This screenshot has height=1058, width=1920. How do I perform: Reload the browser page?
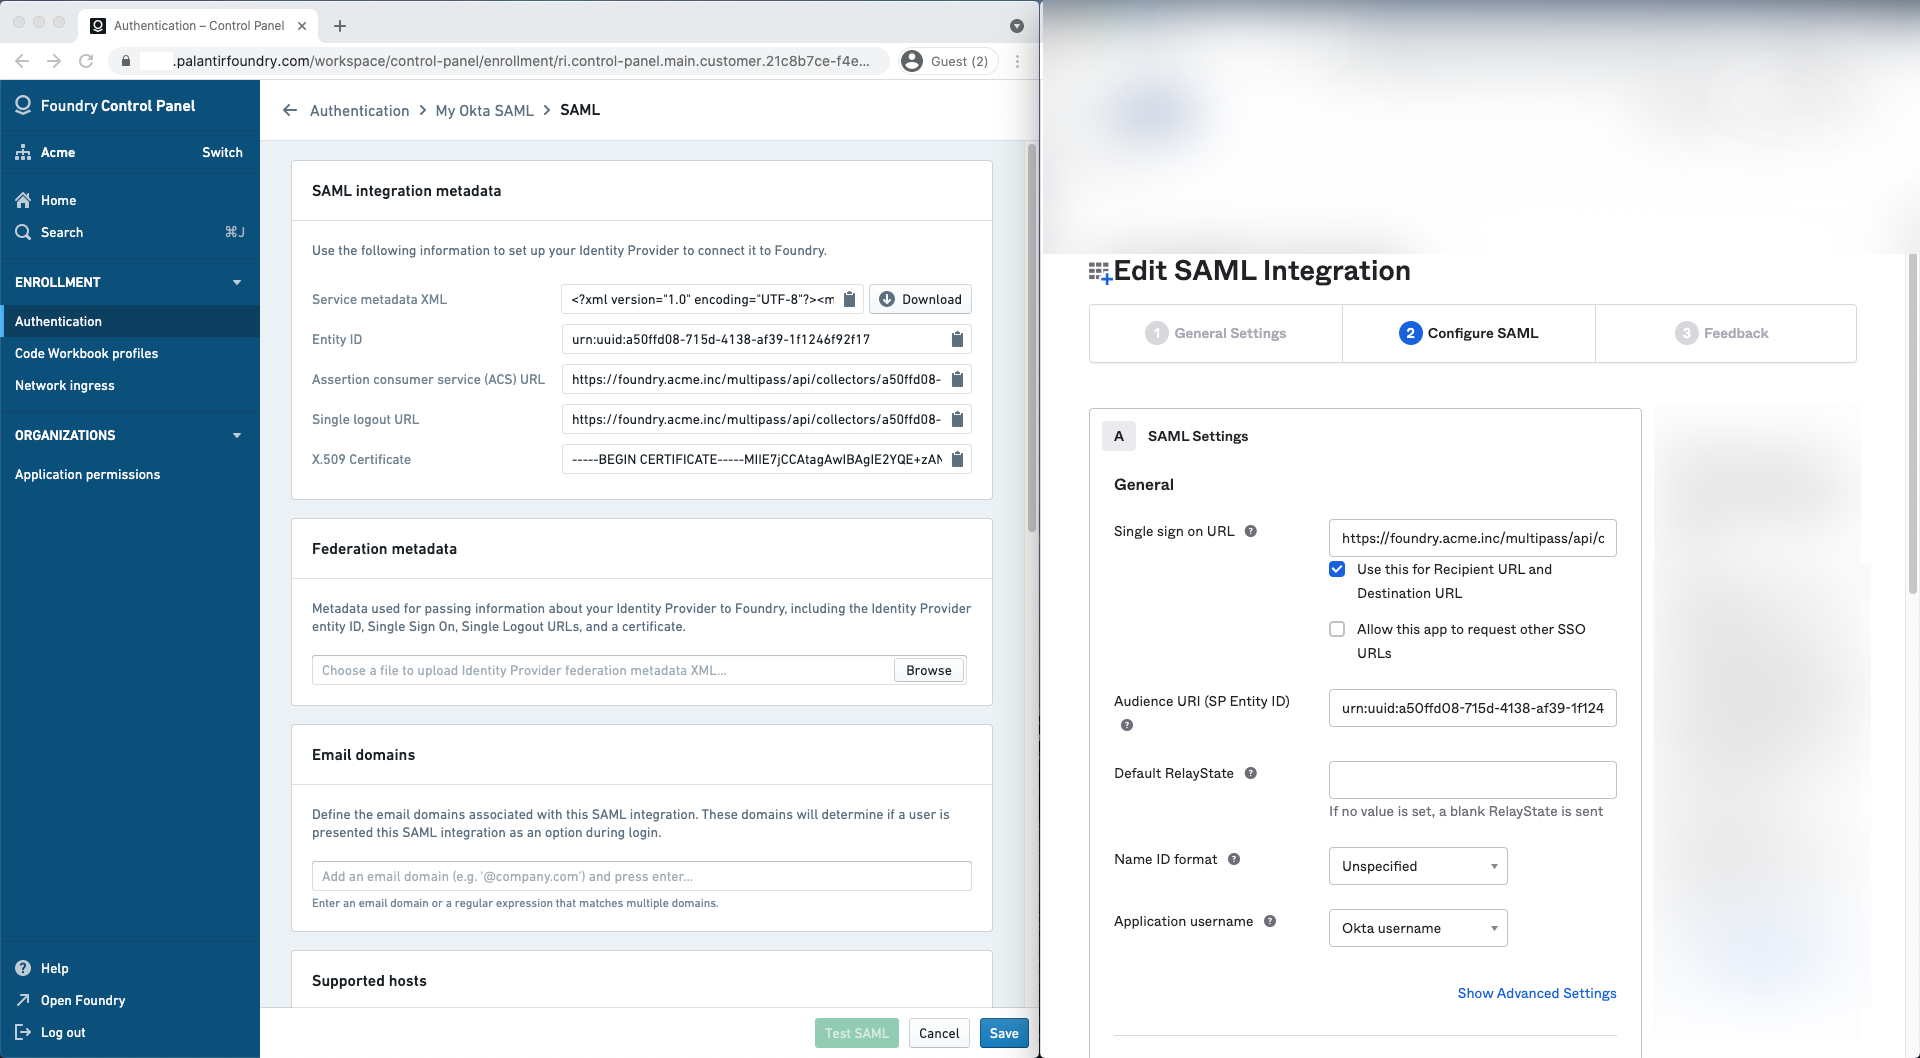(86, 61)
